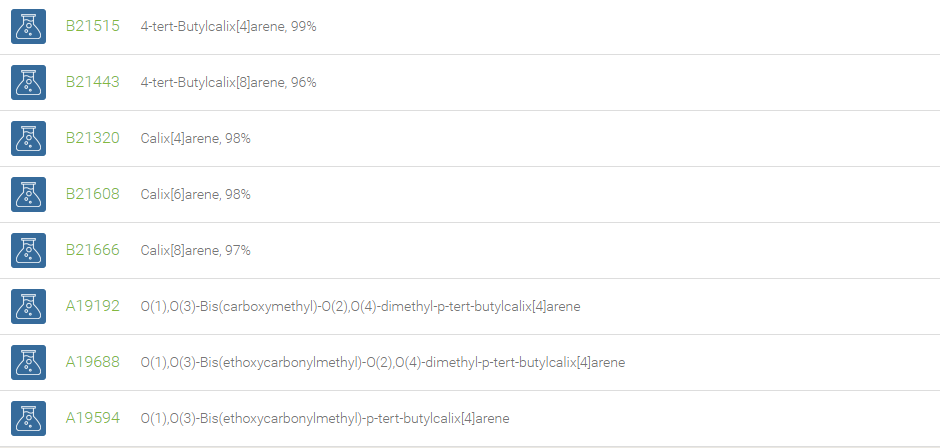Click the flask icon beside B21608
The image size is (940, 448).
[x=28, y=194]
